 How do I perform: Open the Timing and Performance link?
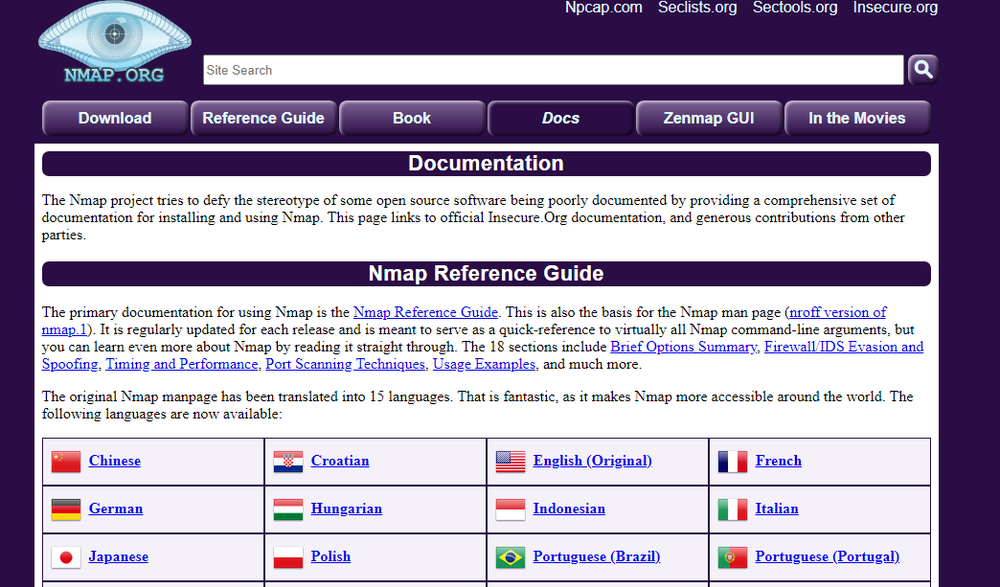tap(182, 364)
